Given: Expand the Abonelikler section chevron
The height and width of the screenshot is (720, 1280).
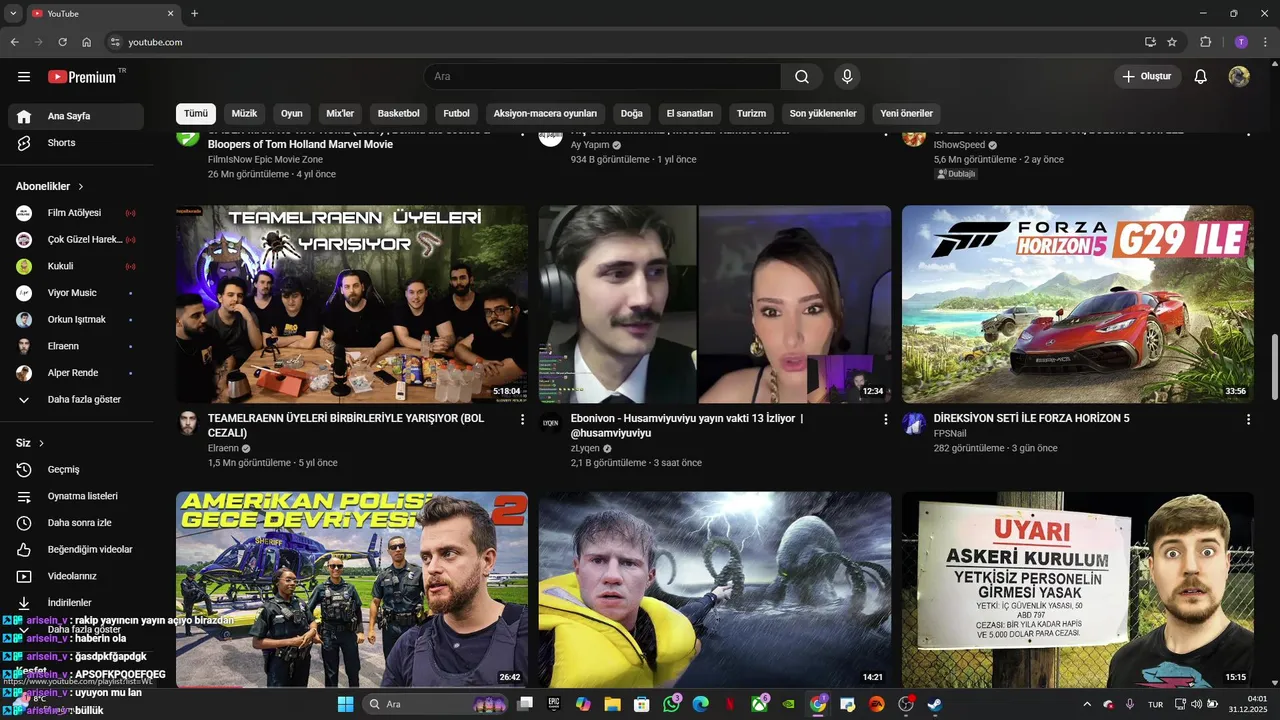Looking at the screenshot, I should pos(81,187).
